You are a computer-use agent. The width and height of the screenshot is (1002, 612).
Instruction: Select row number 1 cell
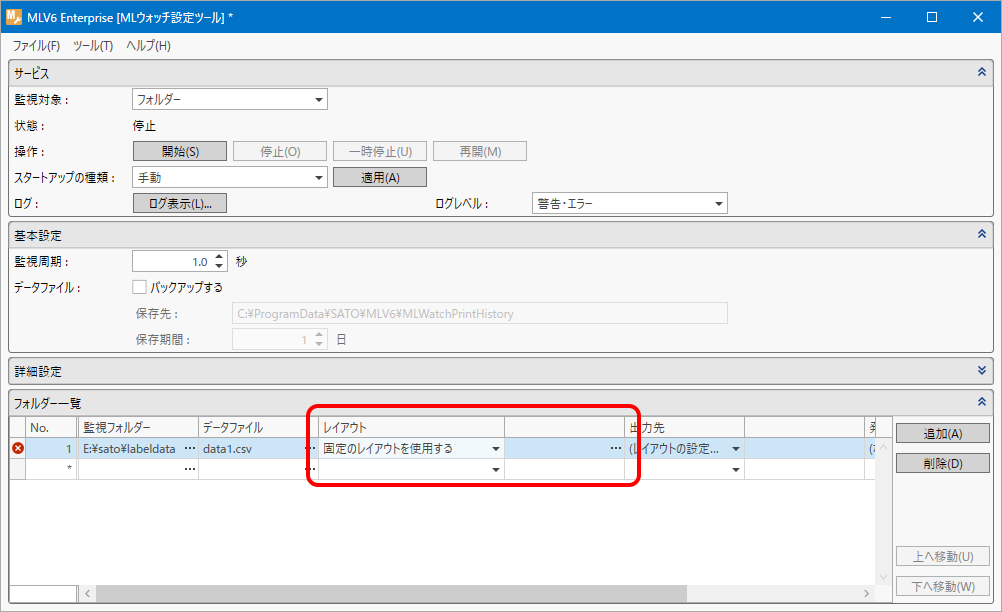point(51,448)
